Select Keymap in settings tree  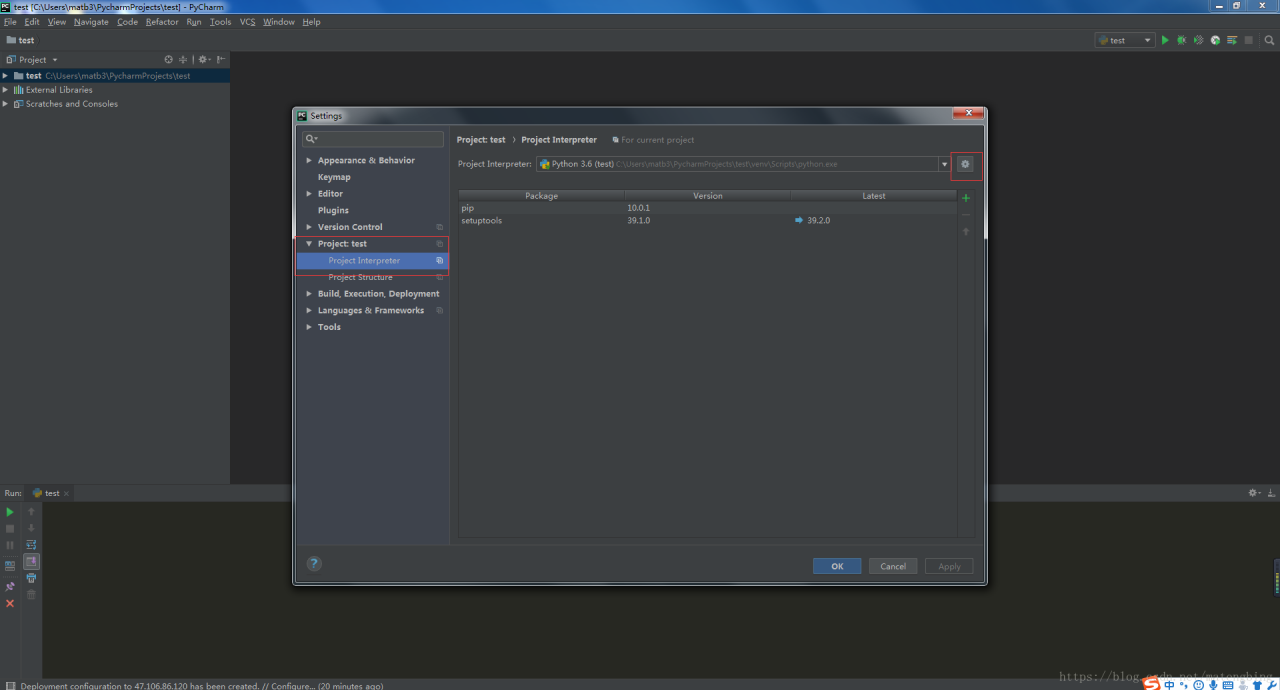334,177
